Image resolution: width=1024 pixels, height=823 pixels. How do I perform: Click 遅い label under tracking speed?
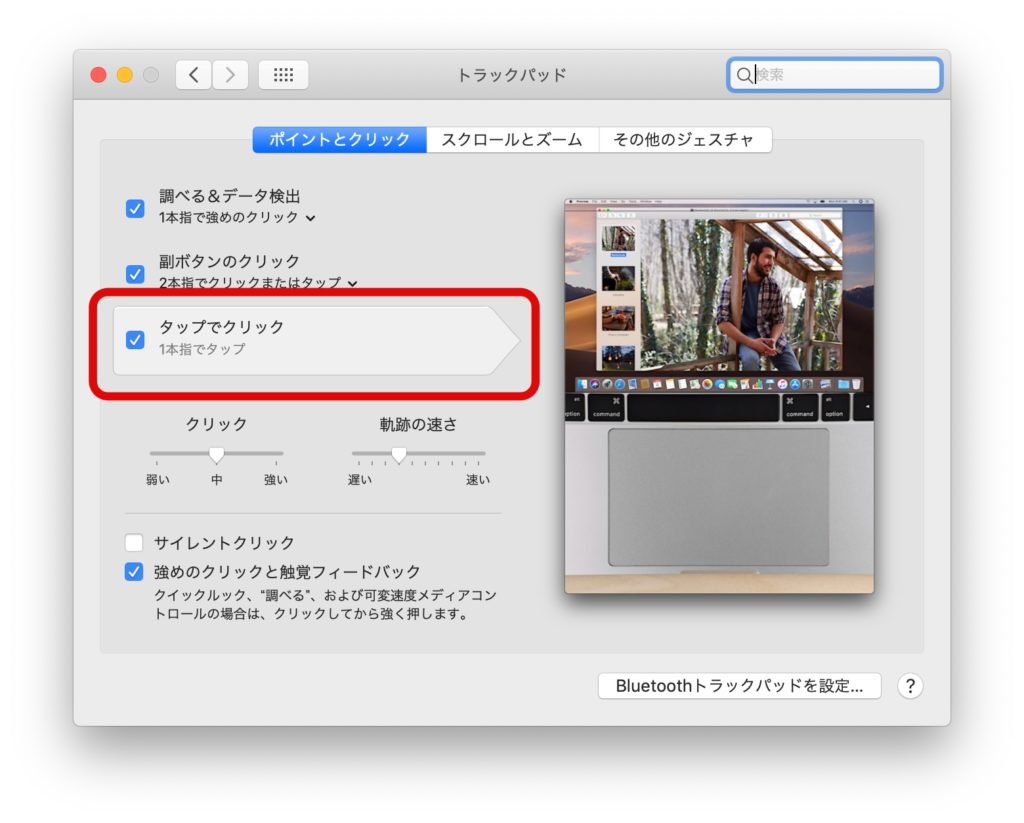pos(360,480)
